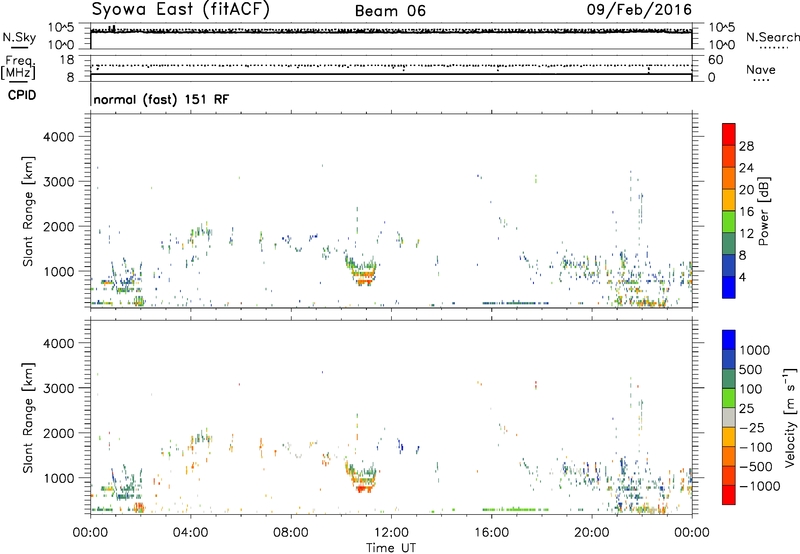This screenshot has height=554, width=800.
Task: Click "Slant Range [km]" label of the power panel
Action: point(28,211)
